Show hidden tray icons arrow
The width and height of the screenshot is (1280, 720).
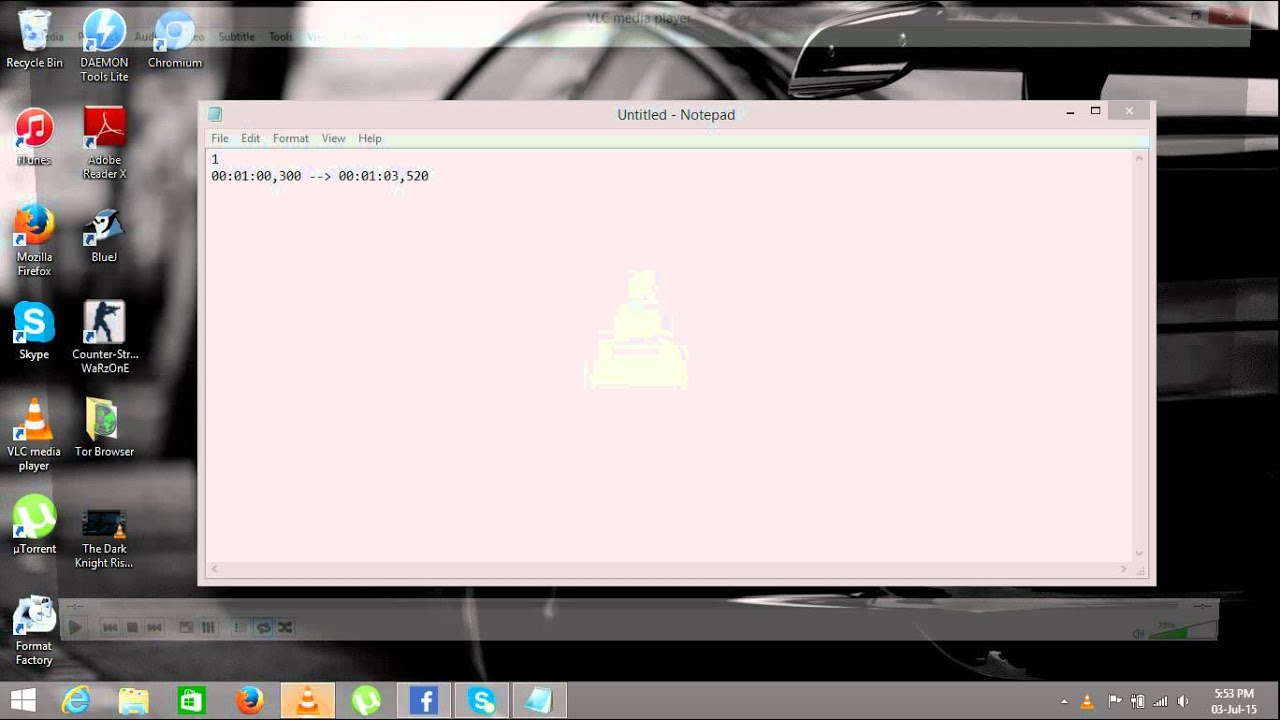(x=1064, y=701)
